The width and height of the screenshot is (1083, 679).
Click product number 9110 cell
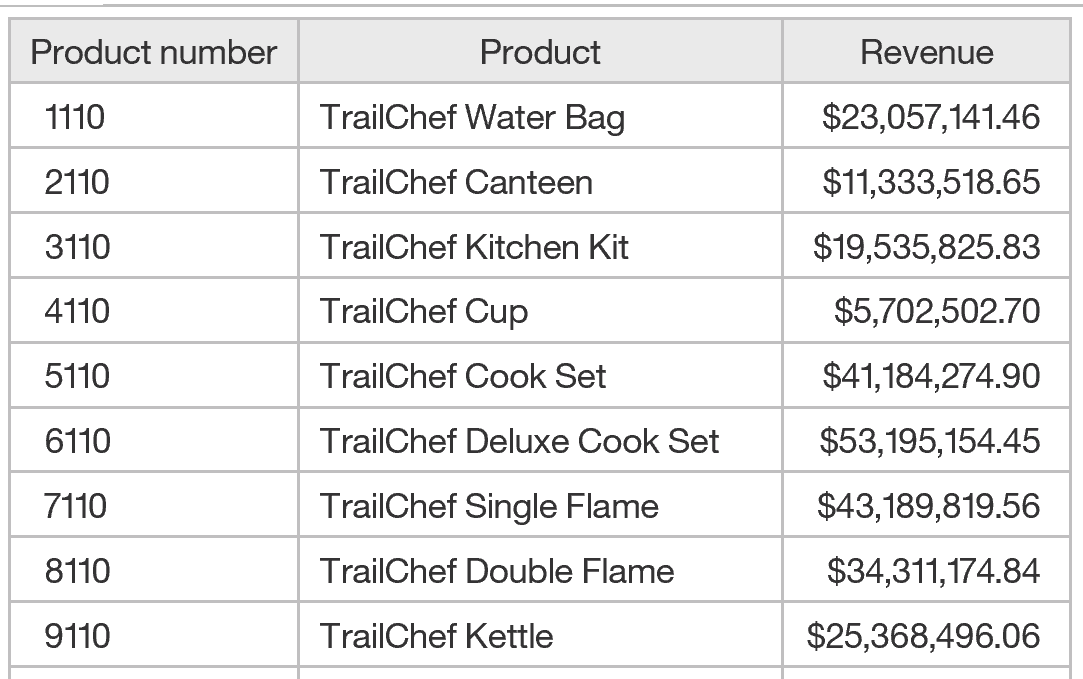point(154,635)
